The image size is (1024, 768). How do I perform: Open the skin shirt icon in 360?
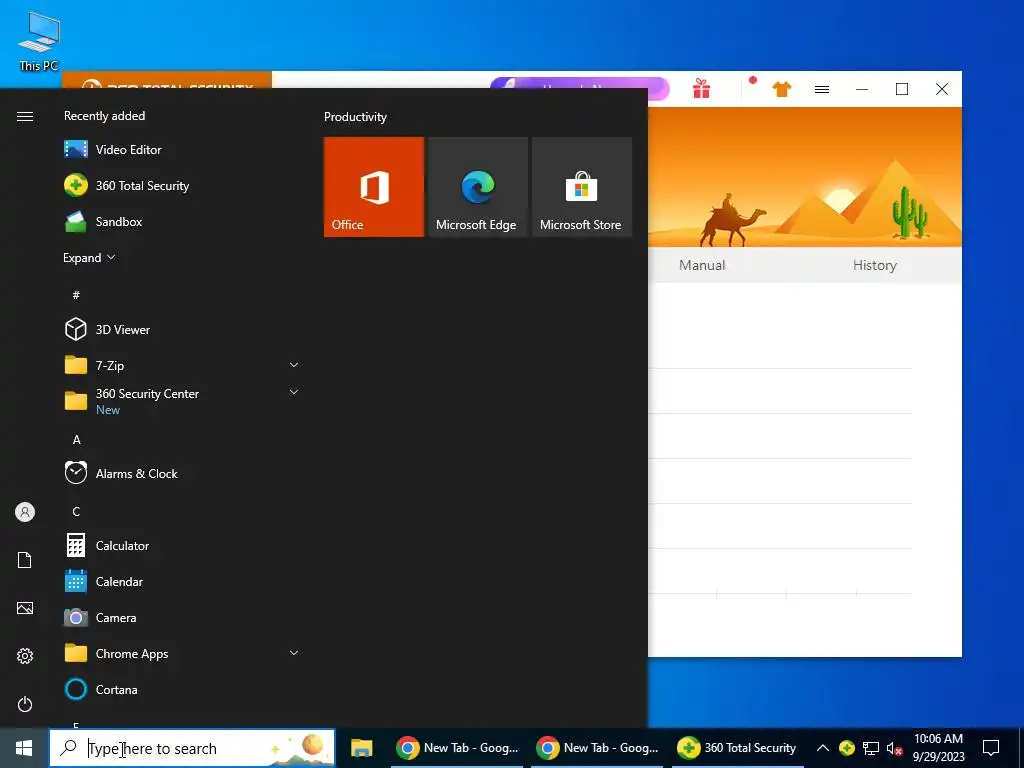[x=782, y=89]
